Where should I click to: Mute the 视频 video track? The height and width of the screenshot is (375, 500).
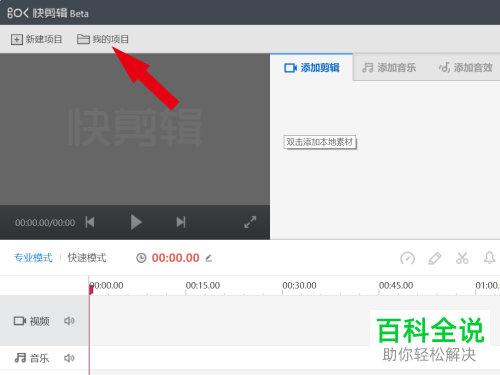tap(69, 321)
